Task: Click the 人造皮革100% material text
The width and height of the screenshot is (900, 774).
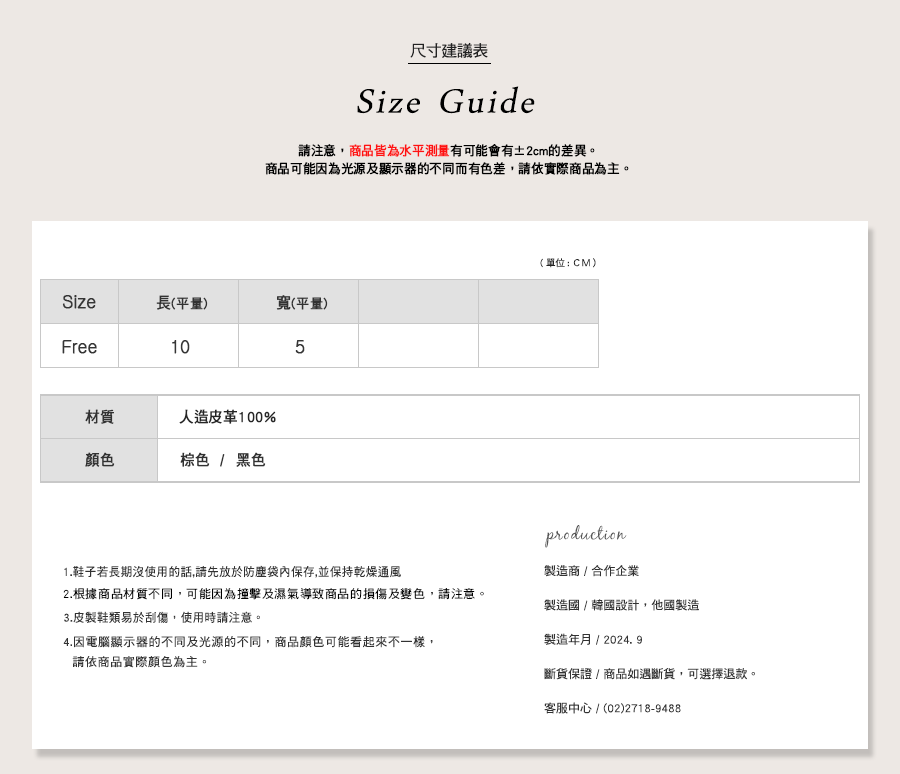Action: click(x=228, y=417)
